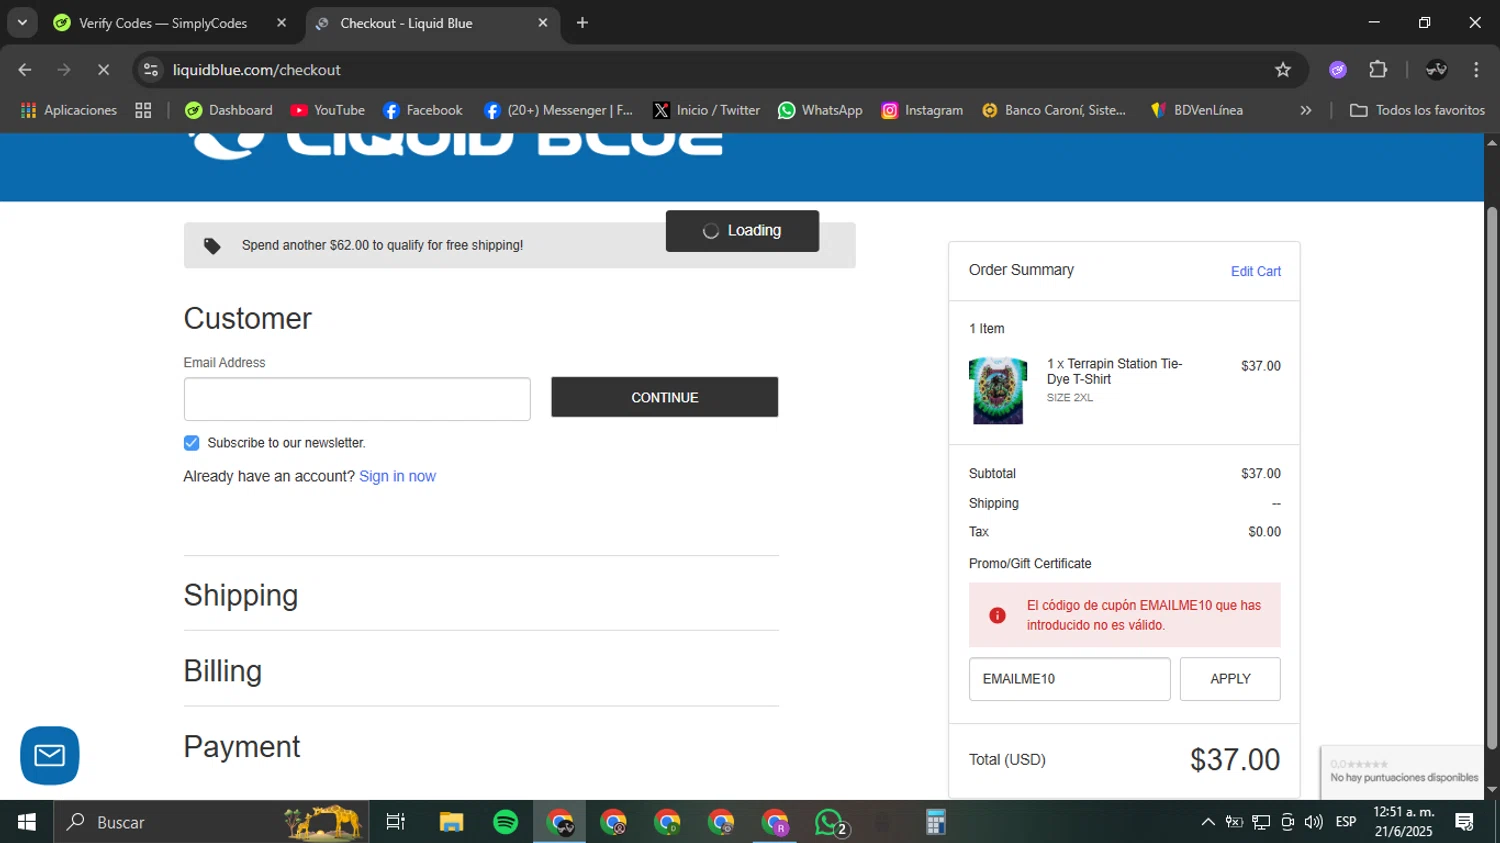Close the Verify Codes tab
This screenshot has width=1500, height=843.
(281, 23)
